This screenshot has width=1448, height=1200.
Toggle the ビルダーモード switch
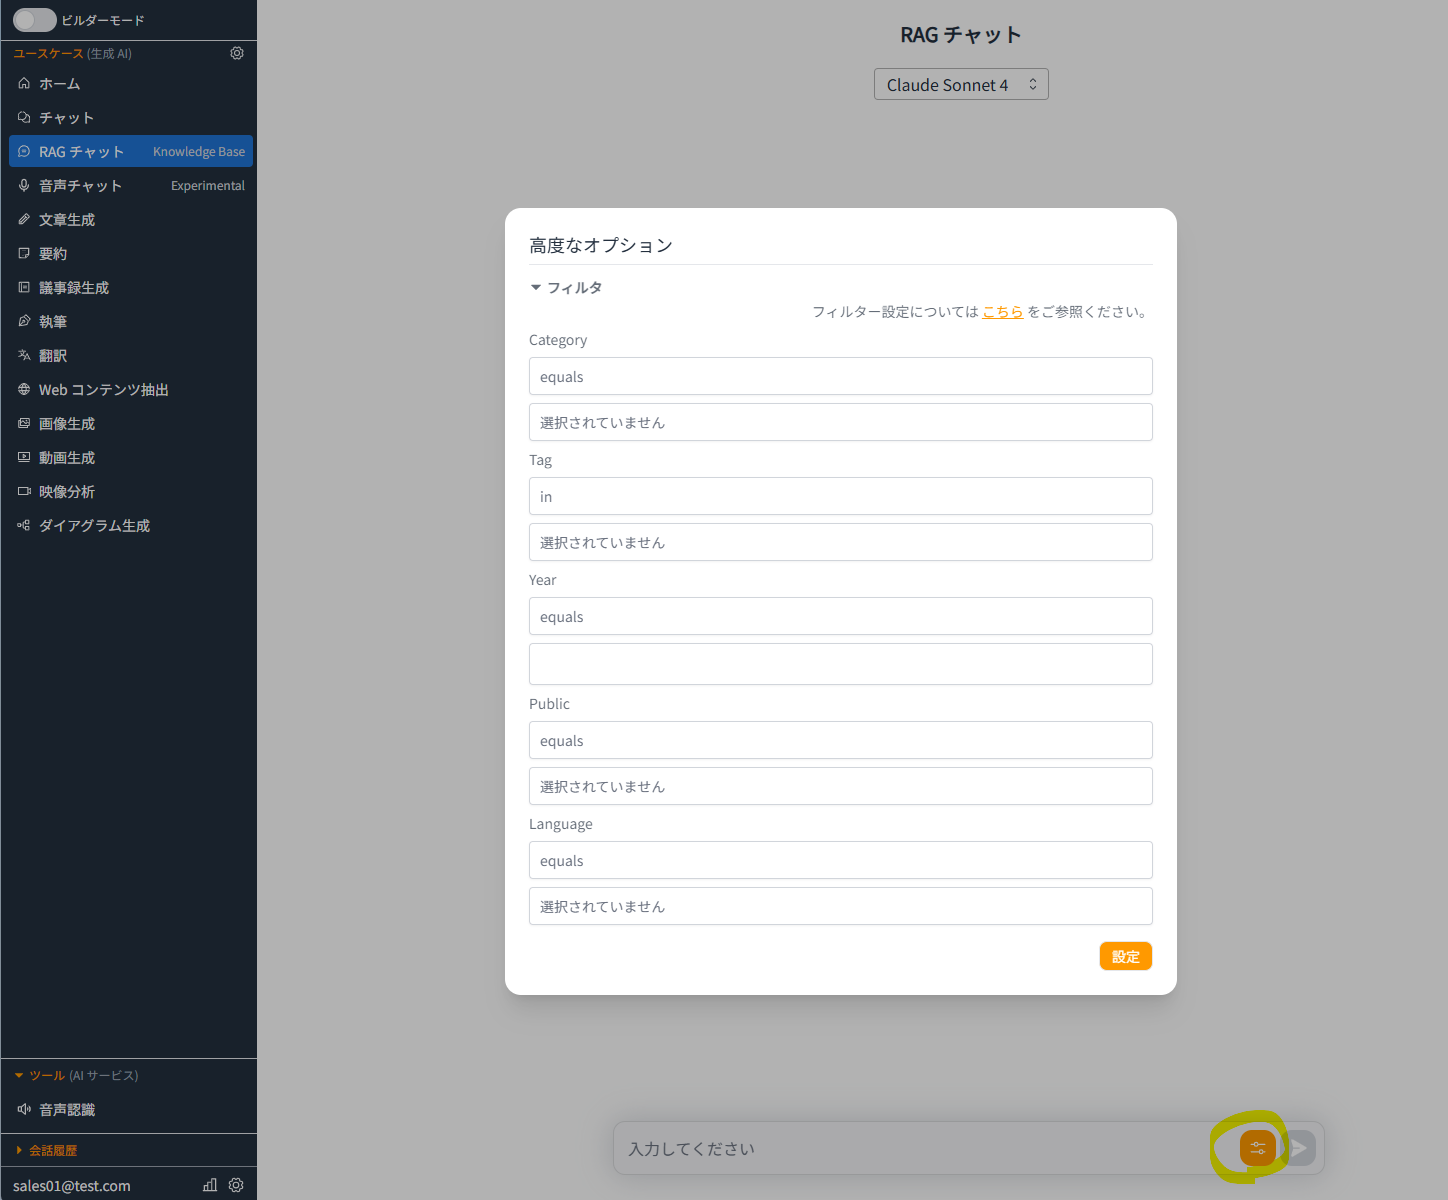pyautogui.click(x=34, y=20)
